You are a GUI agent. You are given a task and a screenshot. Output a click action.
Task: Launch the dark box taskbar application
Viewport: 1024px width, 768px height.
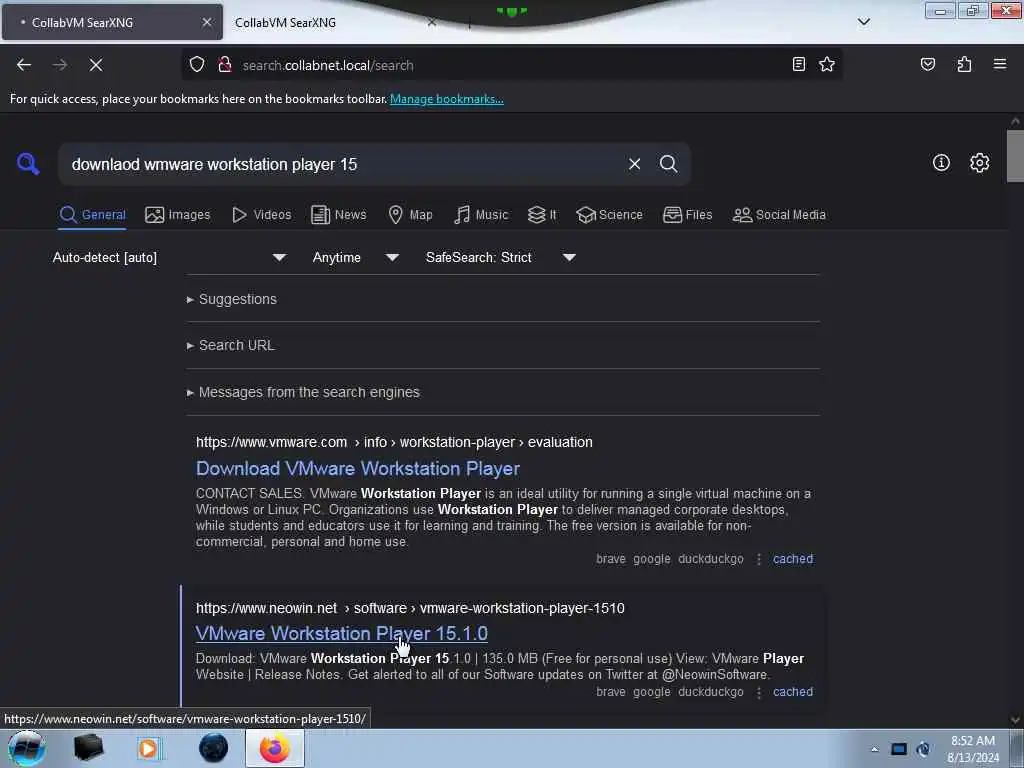pyautogui.click(x=88, y=748)
